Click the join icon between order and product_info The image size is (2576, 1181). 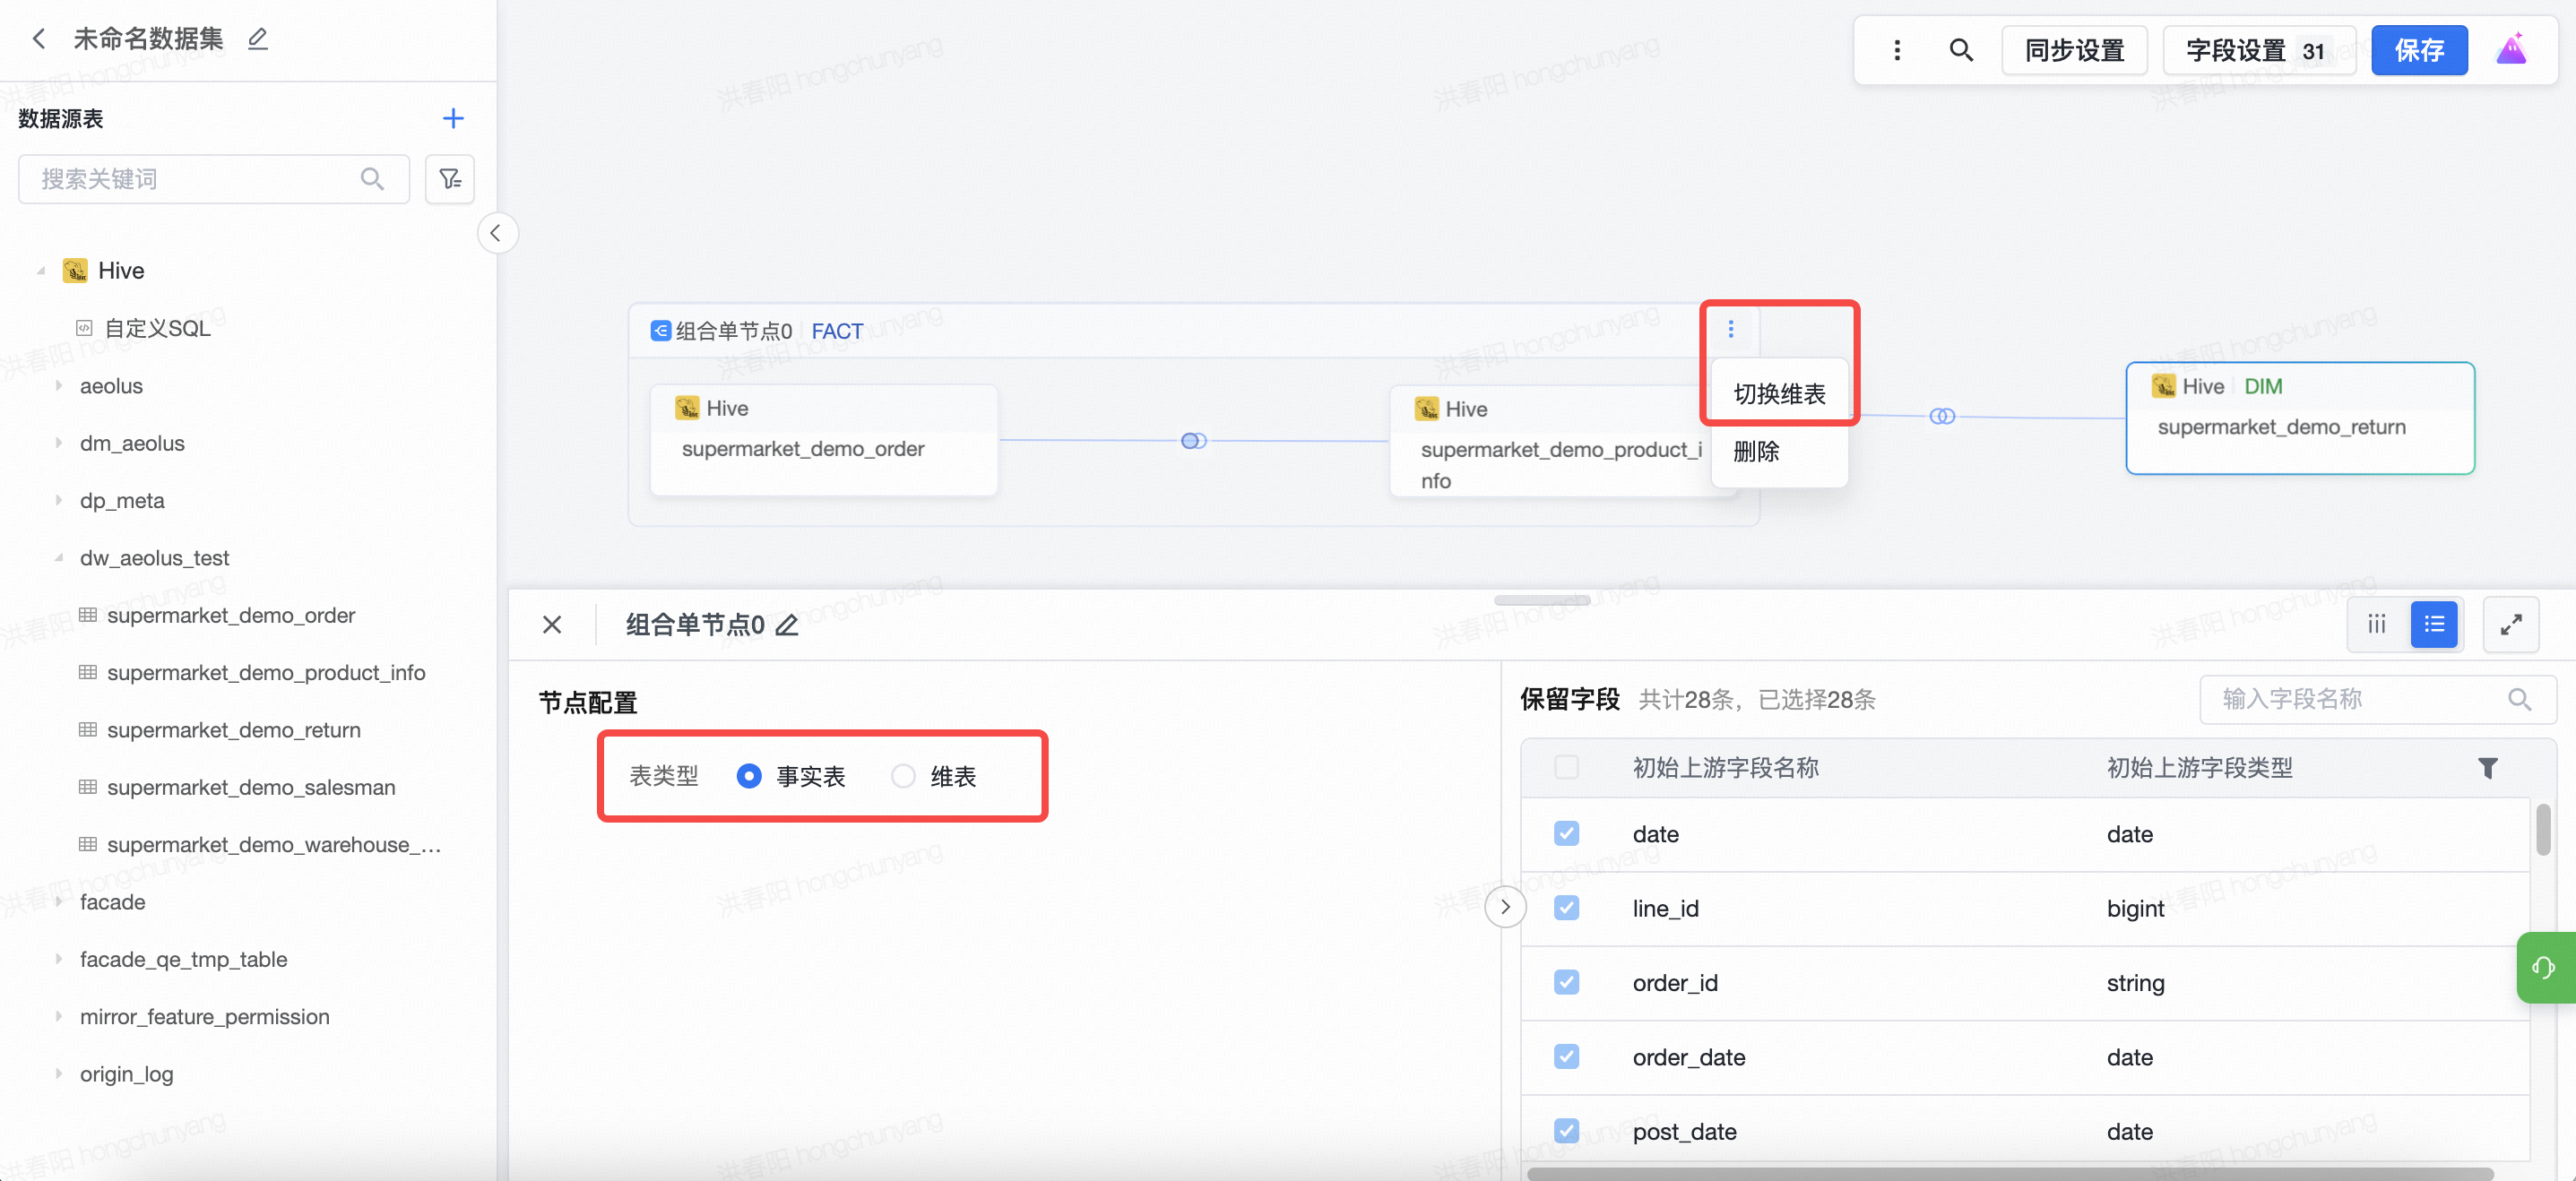pos(1193,441)
